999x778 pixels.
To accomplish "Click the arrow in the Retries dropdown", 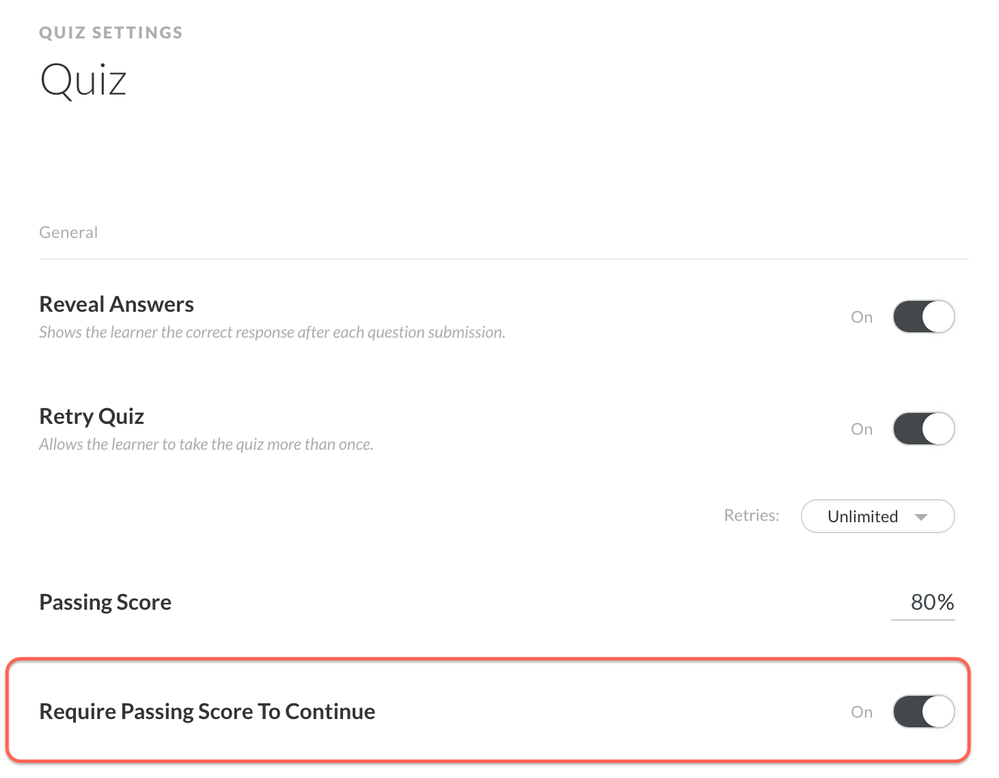I will [x=921, y=517].
